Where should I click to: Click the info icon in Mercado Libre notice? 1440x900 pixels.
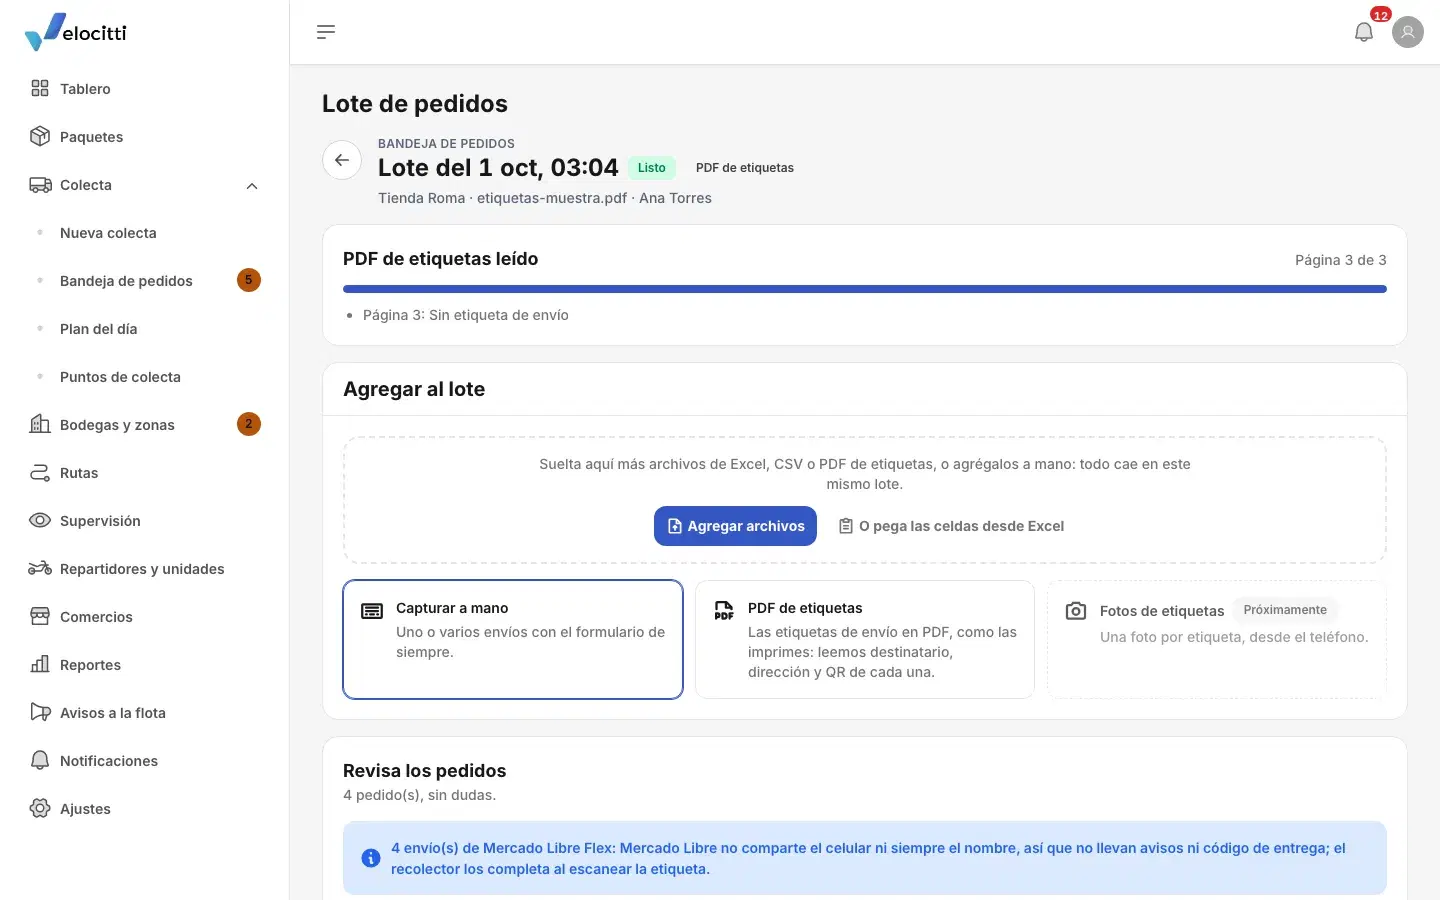pyautogui.click(x=371, y=858)
